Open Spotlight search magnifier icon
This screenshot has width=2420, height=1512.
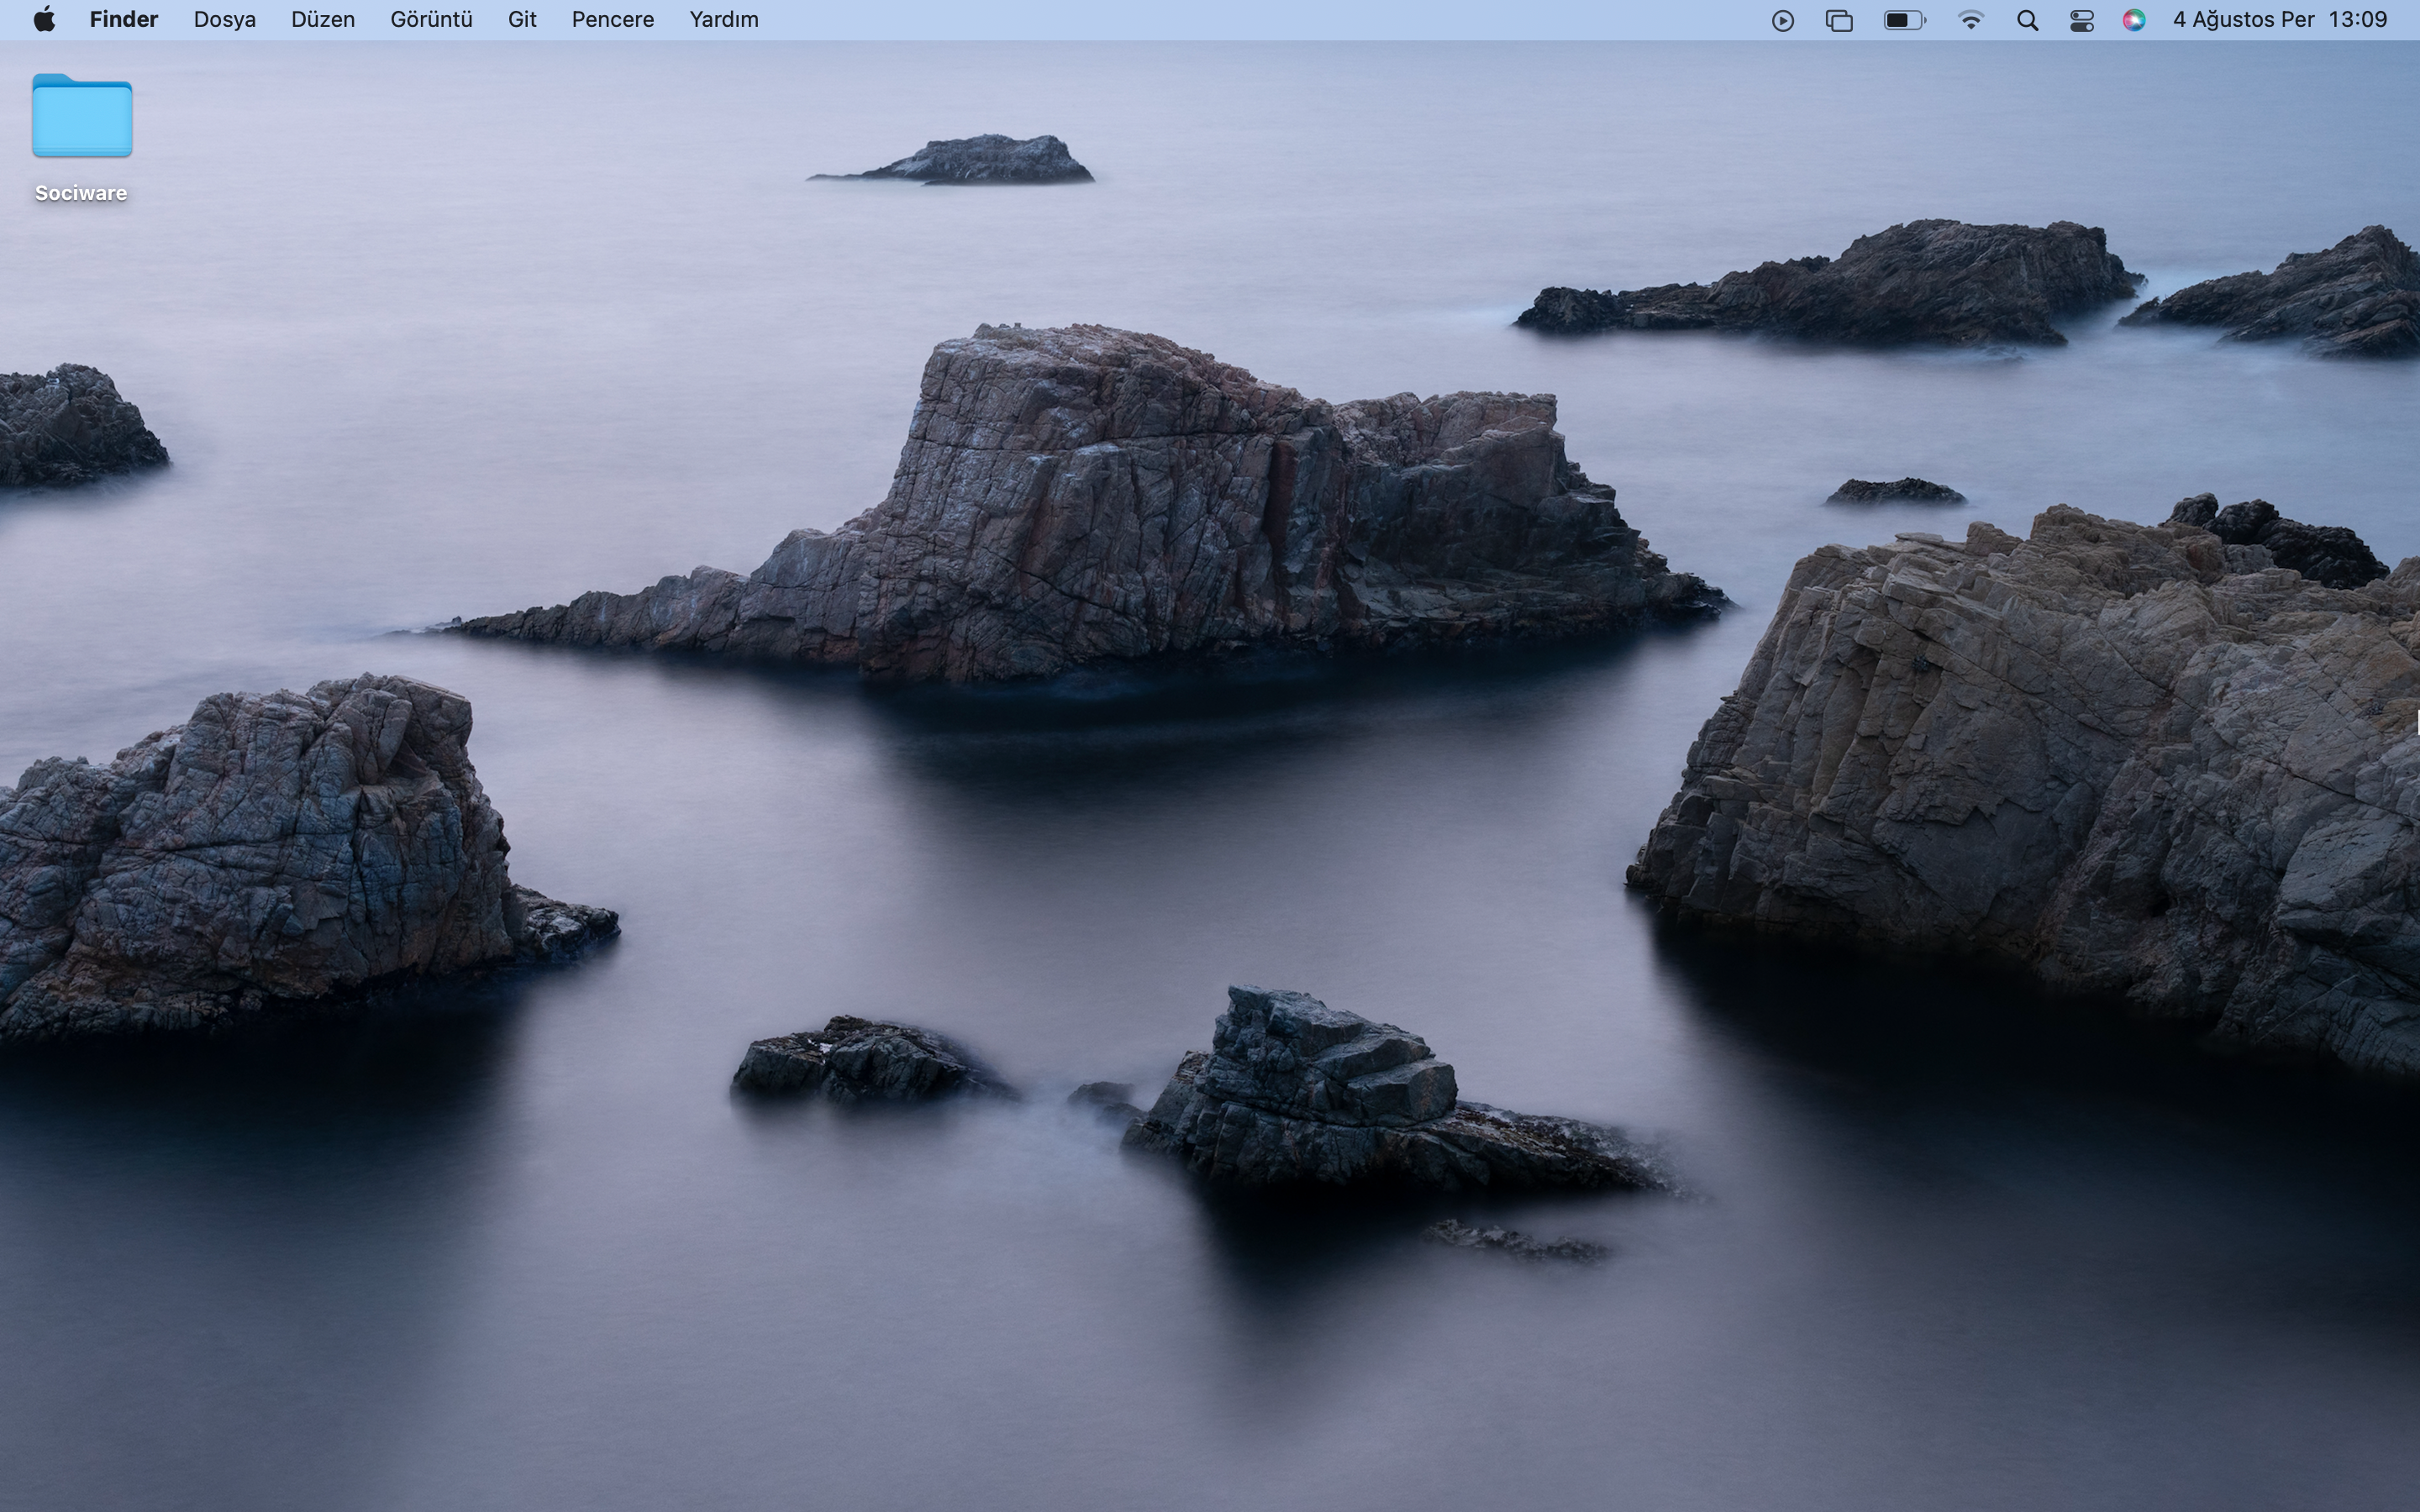(2027, 20)
